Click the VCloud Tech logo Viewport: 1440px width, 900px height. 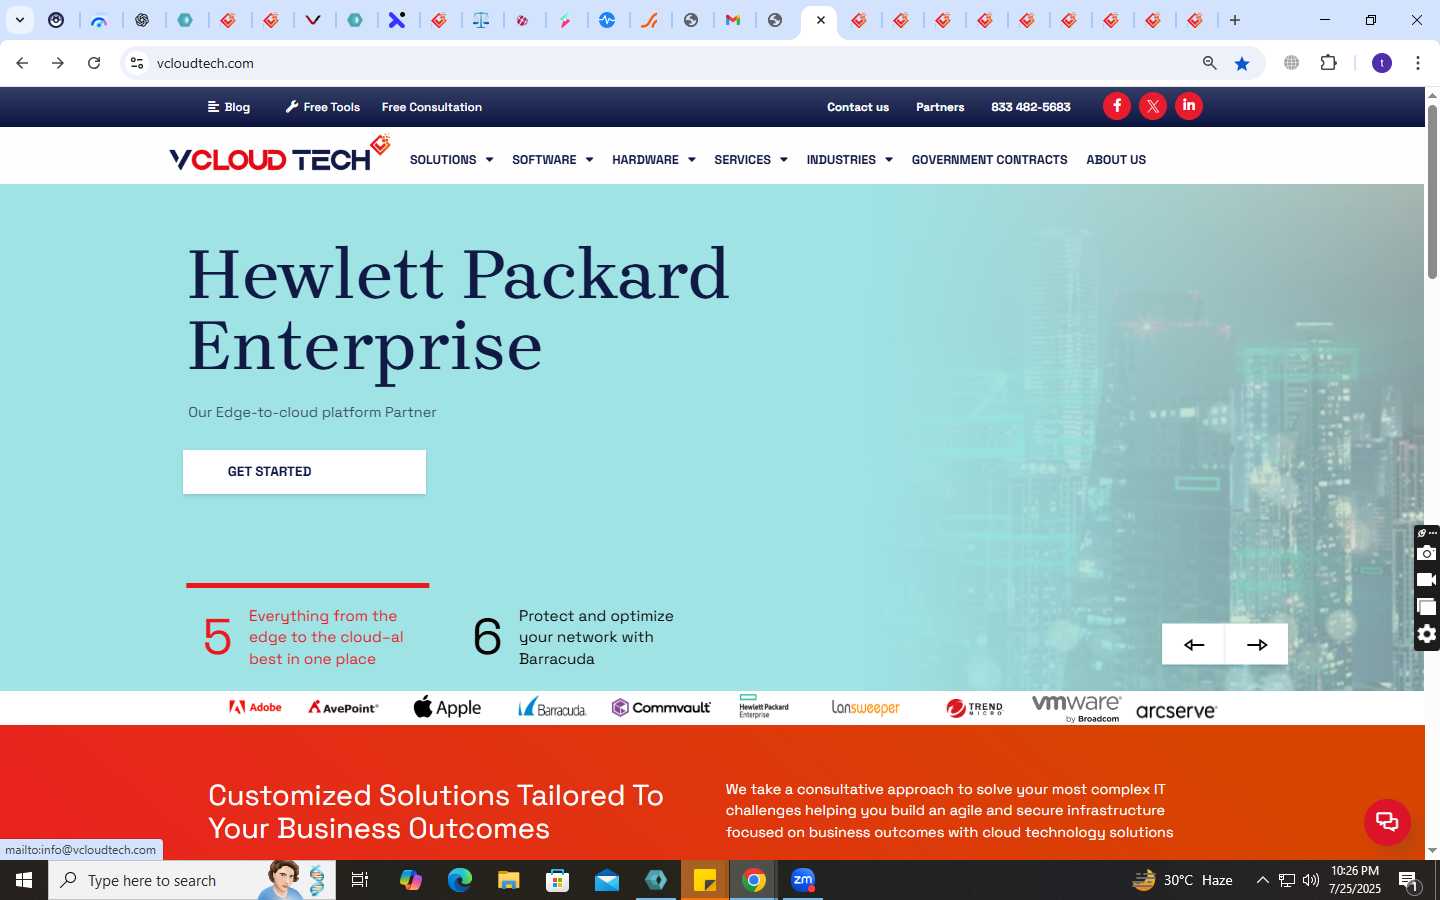coord(279,155)
